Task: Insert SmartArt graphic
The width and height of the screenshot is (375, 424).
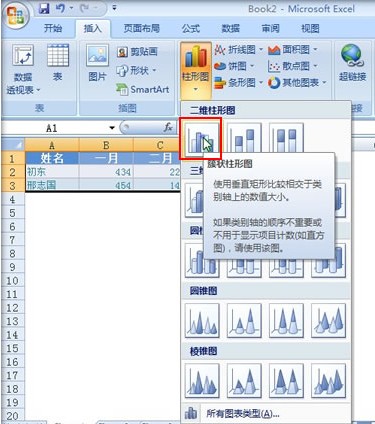Action: (x=142, y=89)
